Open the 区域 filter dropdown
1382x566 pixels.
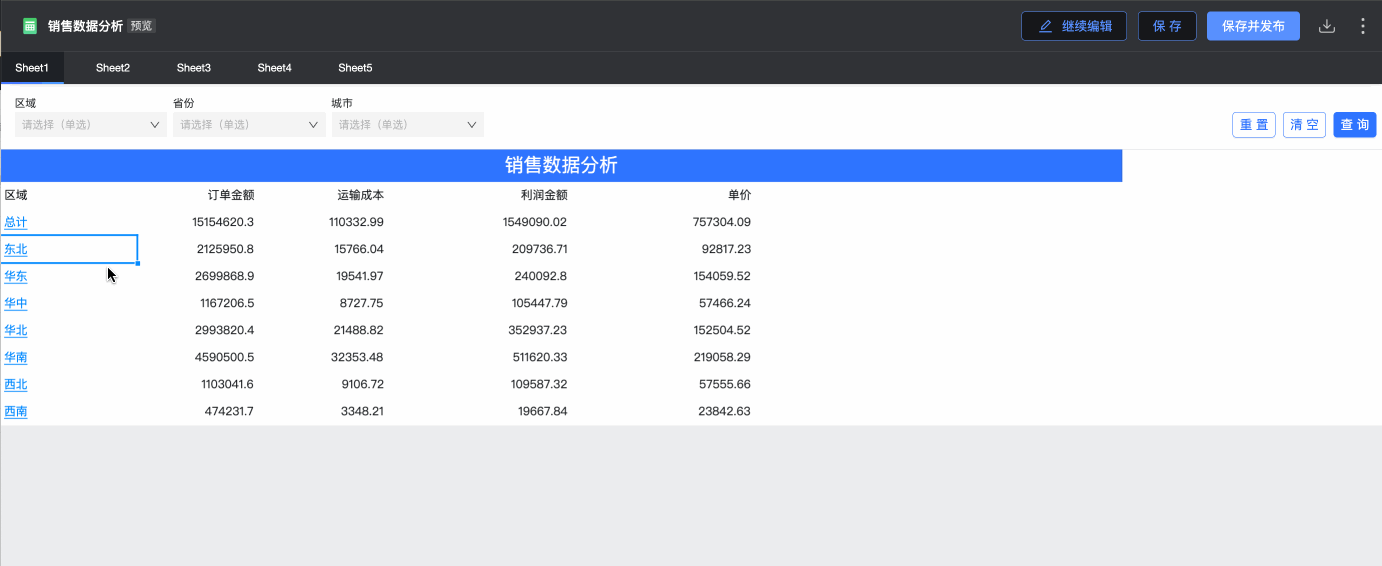(91, 125)
